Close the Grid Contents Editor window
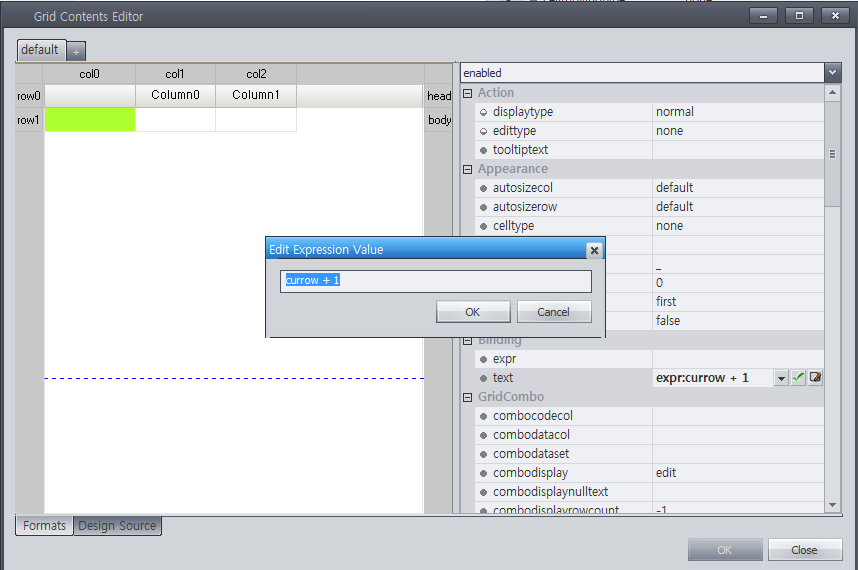 point(835,16)
